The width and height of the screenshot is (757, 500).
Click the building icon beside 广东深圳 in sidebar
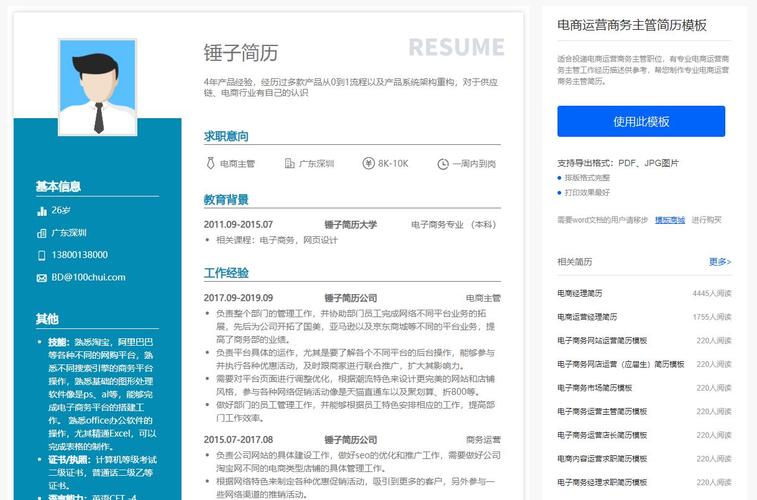click(x=42, y=233)
